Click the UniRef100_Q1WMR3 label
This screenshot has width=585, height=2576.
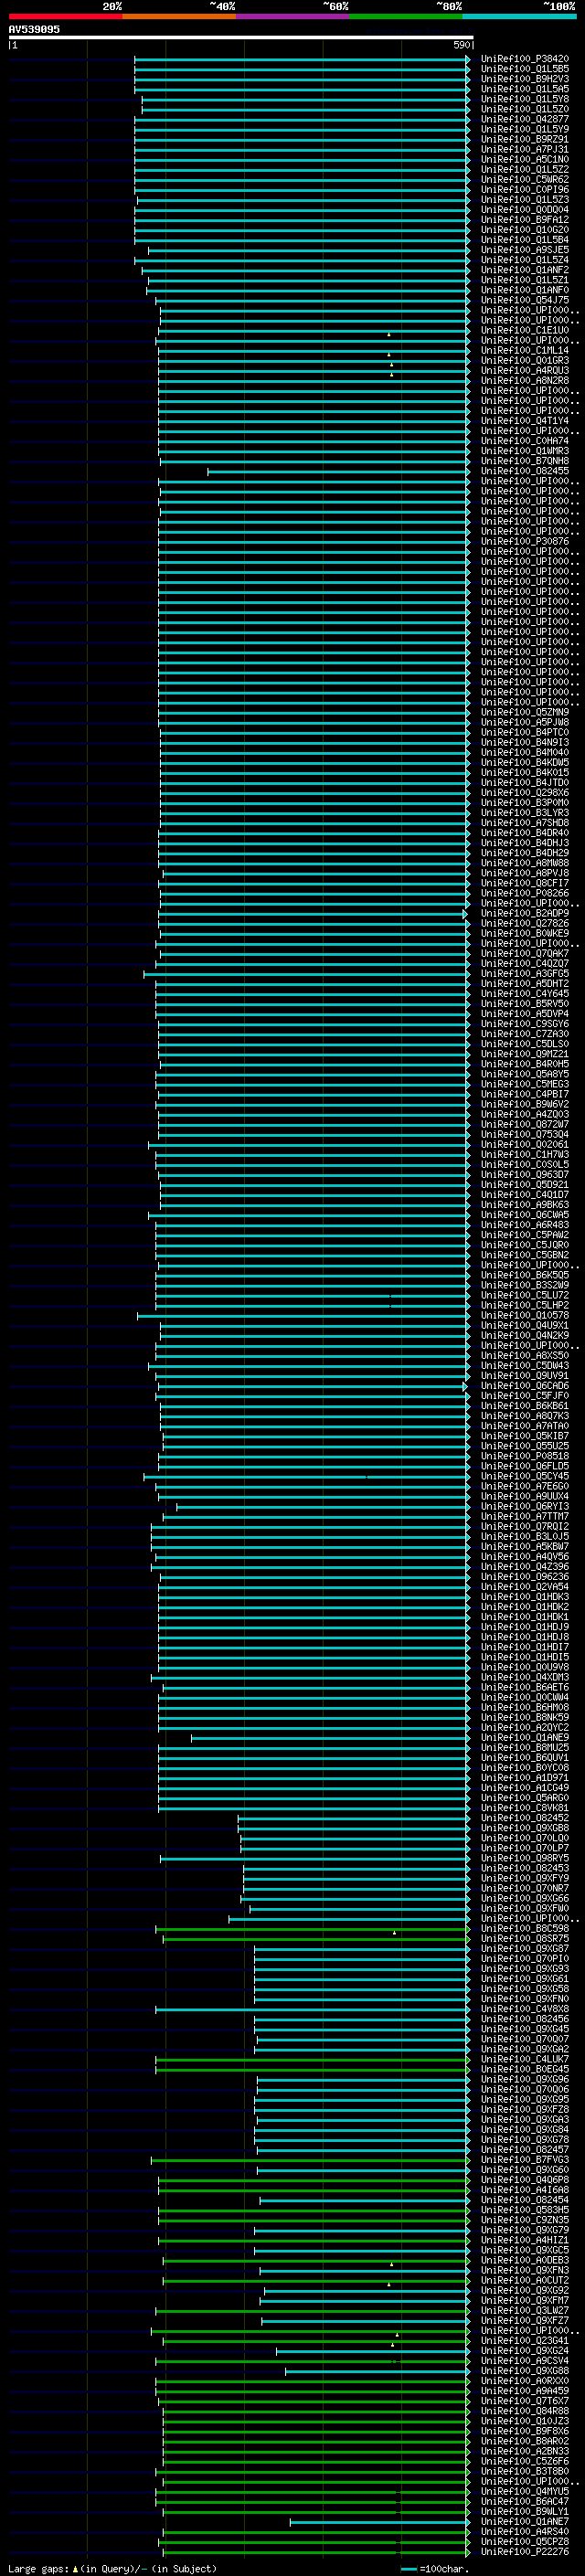pos(524,451)
